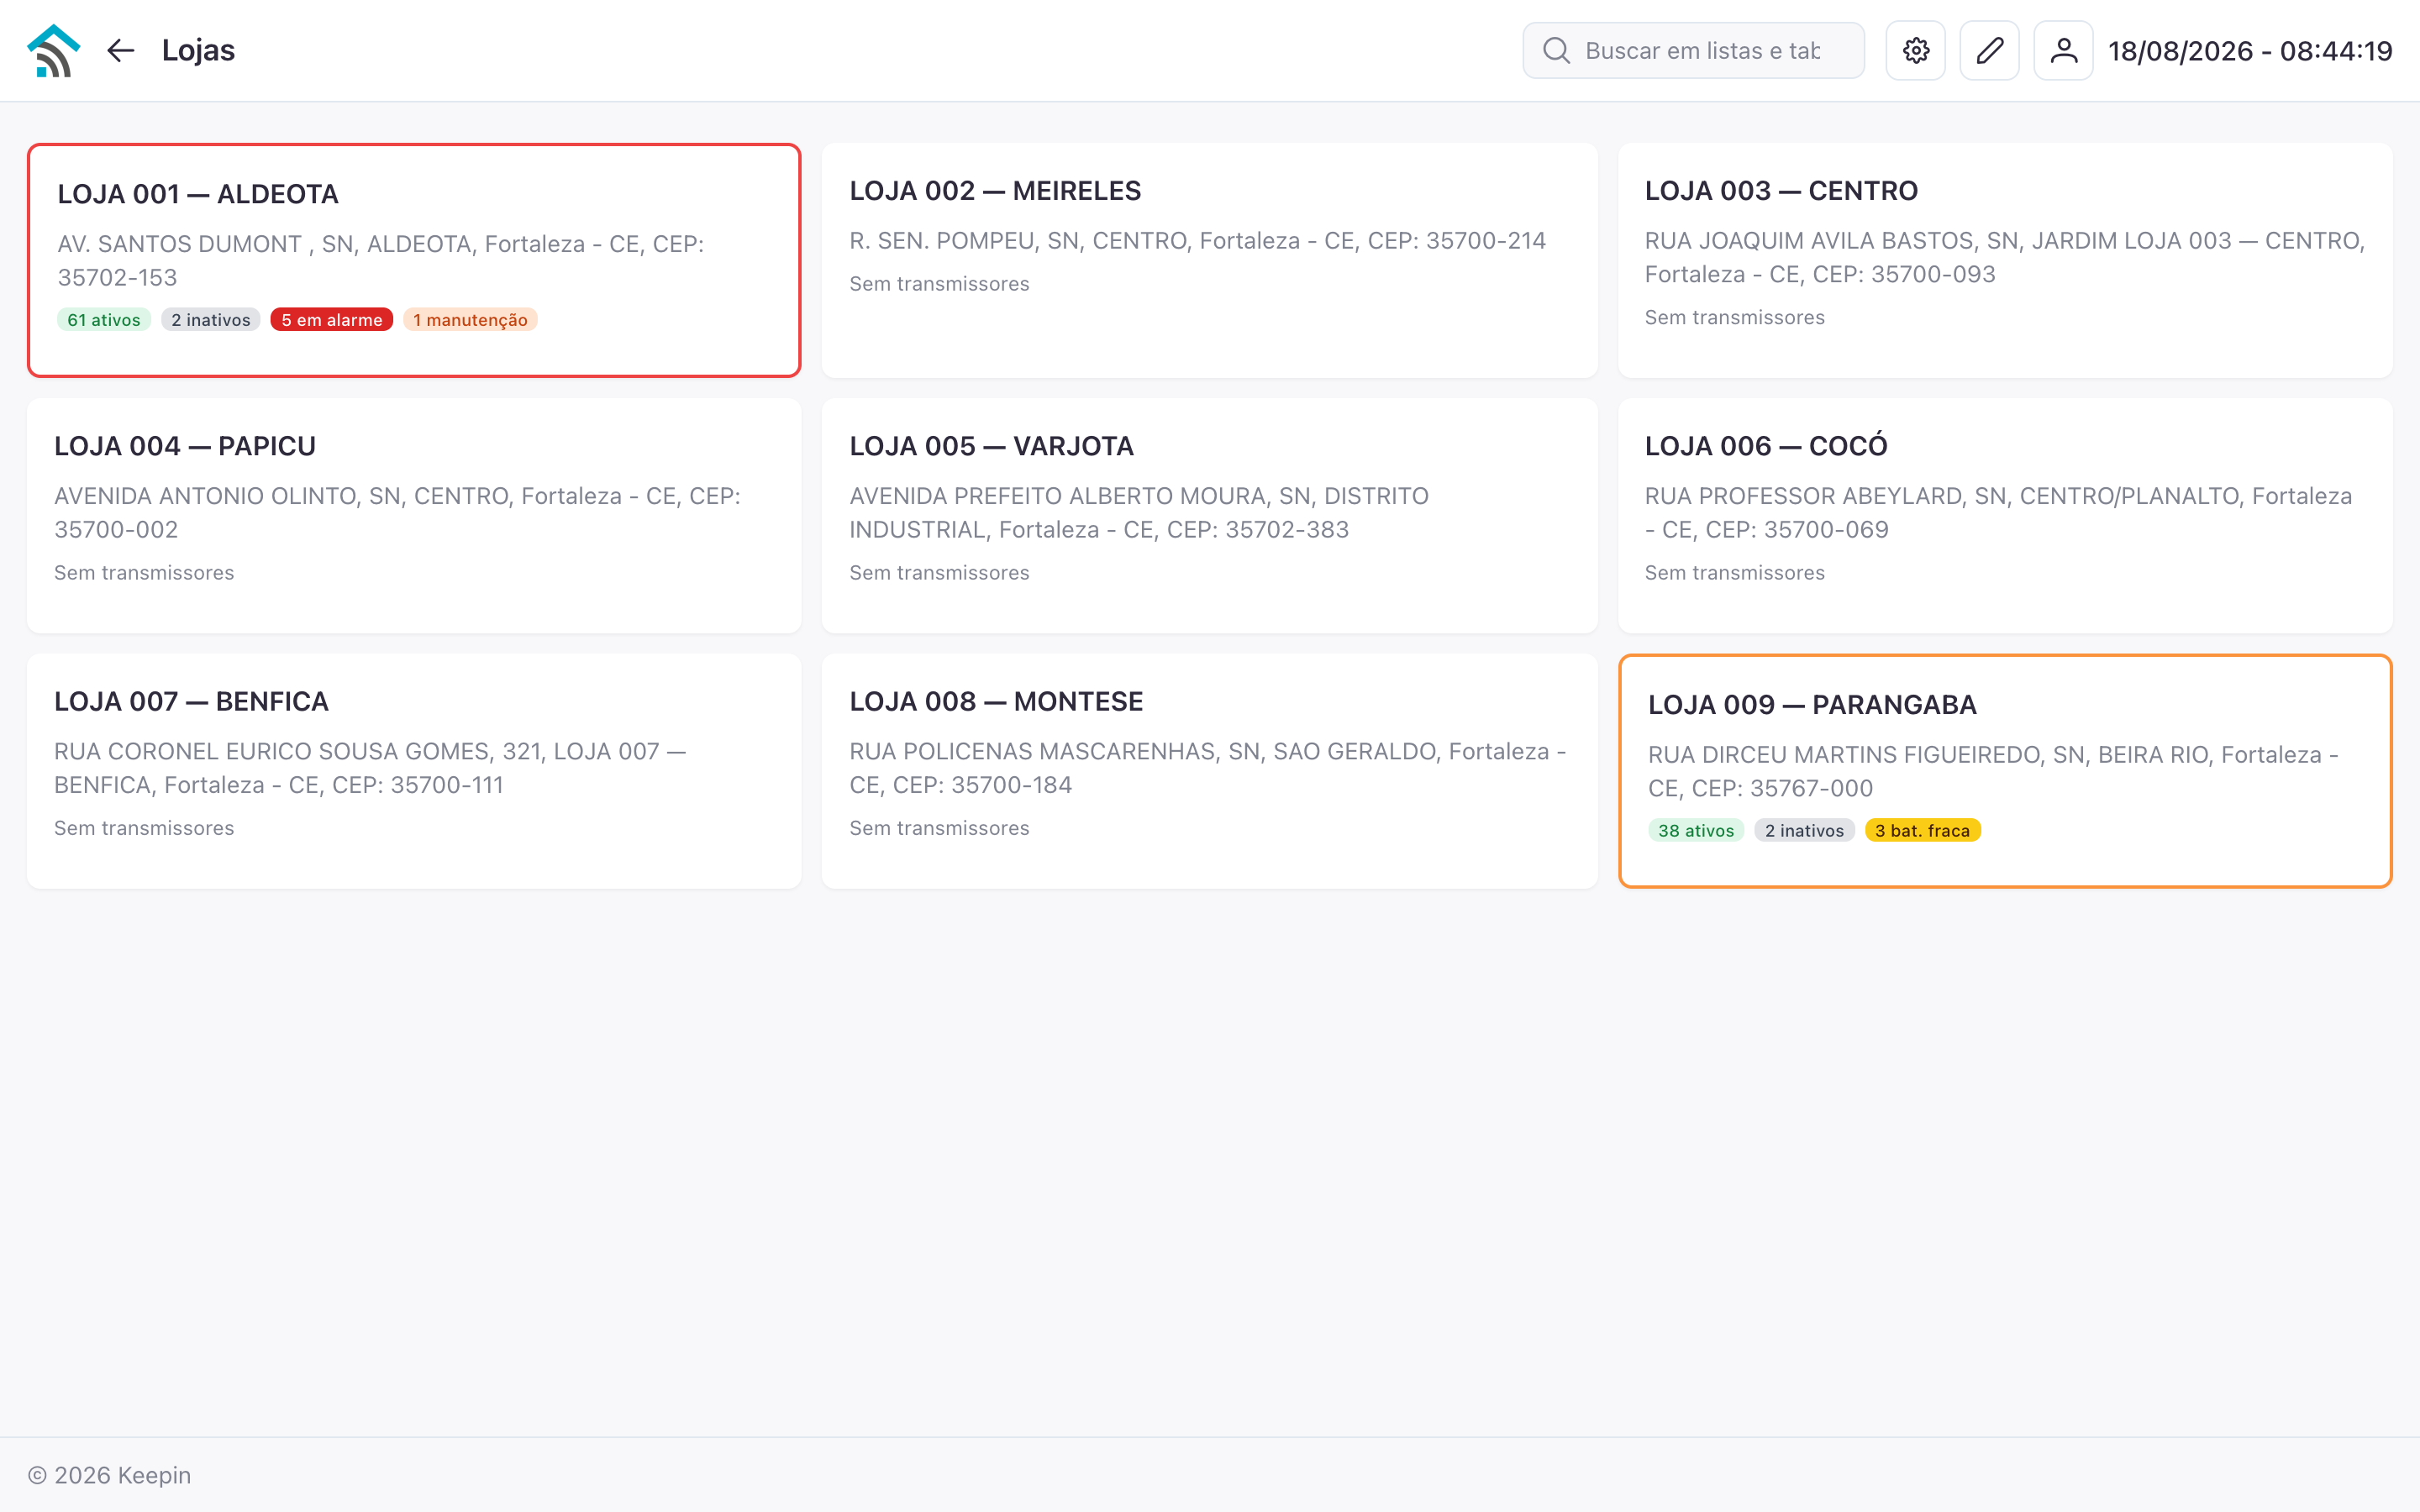Click the 'Lojas' page title
Screen dimensions: 2420x1512
[198, 50]
